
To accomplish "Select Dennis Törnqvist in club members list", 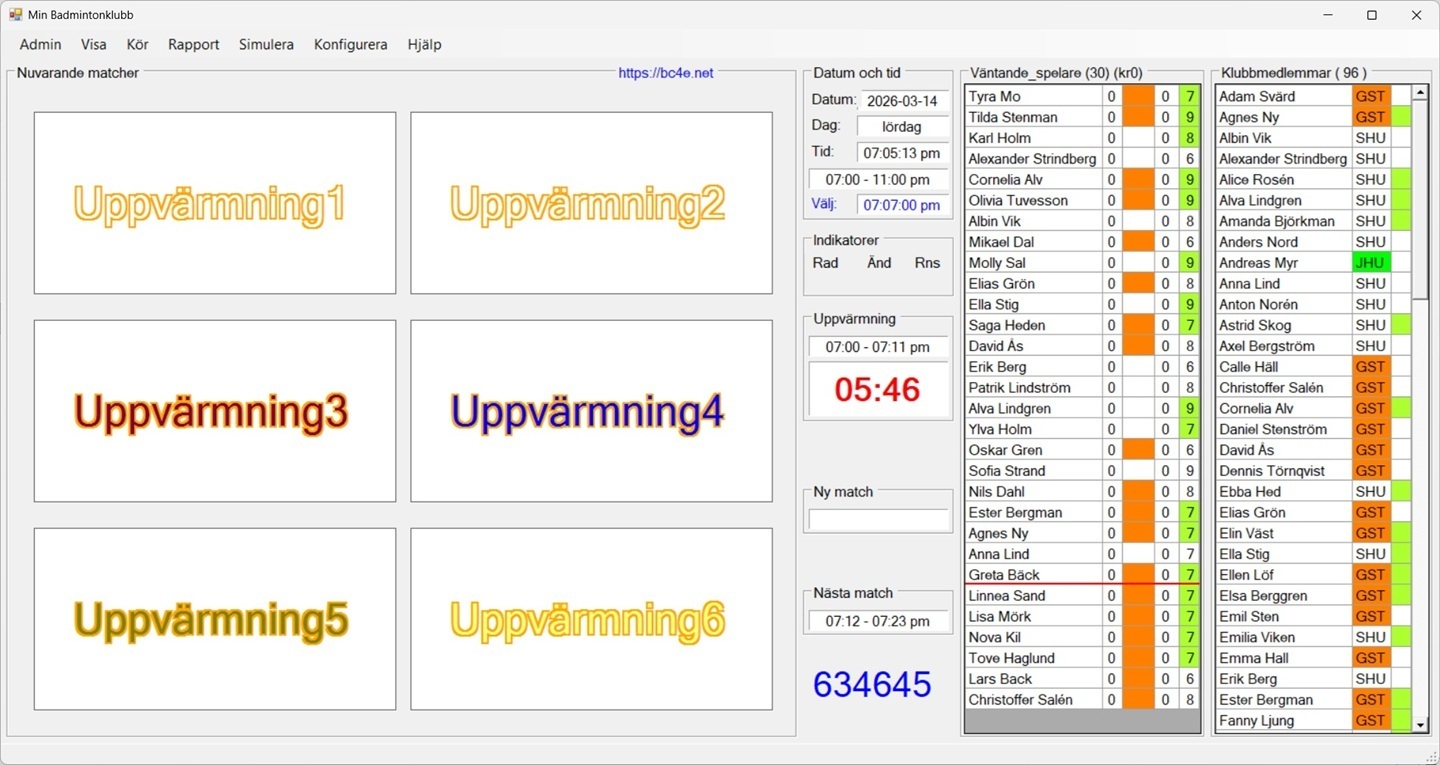I will point(1283,471).
